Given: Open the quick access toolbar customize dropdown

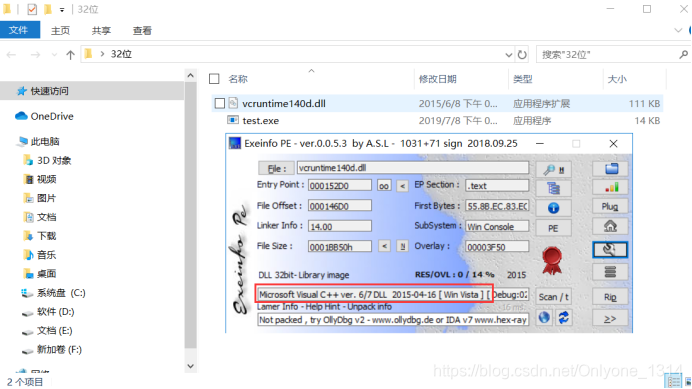Looking at the screenshot, I should tap(62, 10).
